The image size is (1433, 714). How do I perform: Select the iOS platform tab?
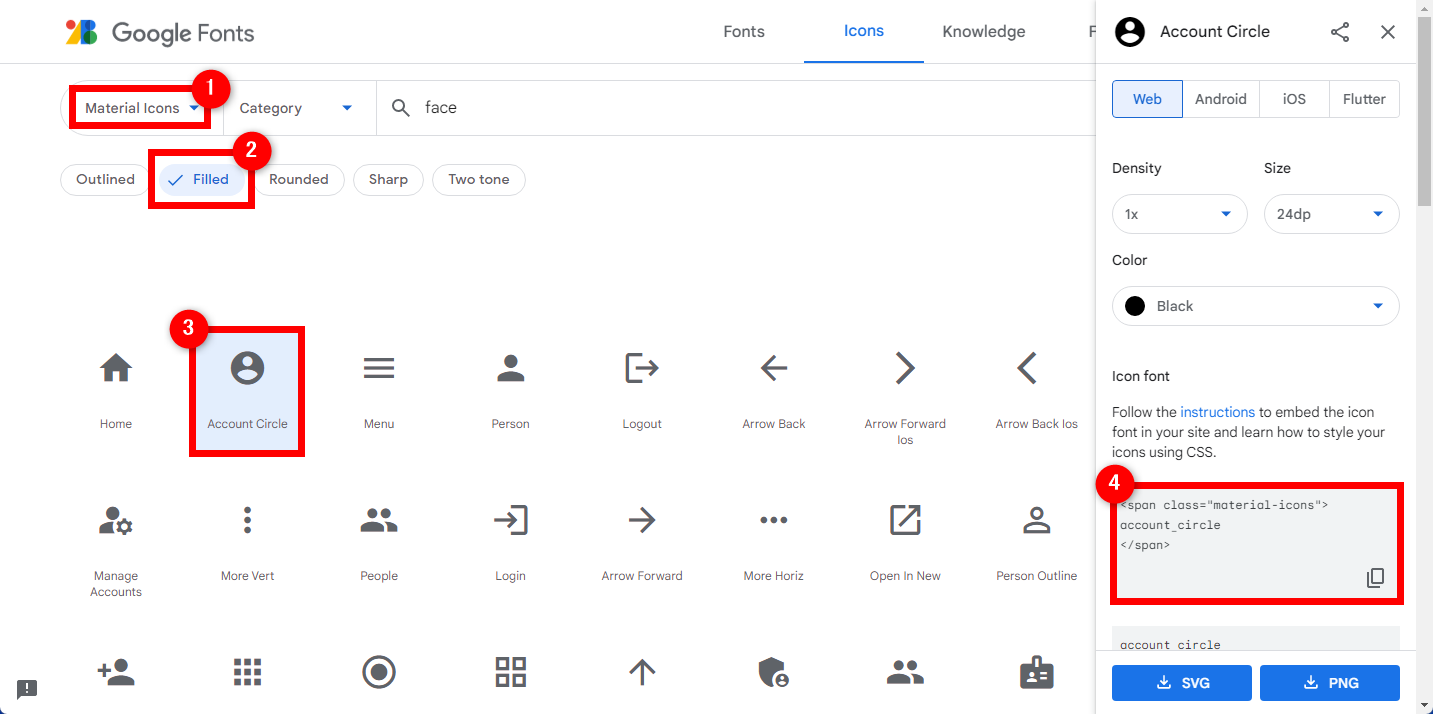(x=1294, y=99)
